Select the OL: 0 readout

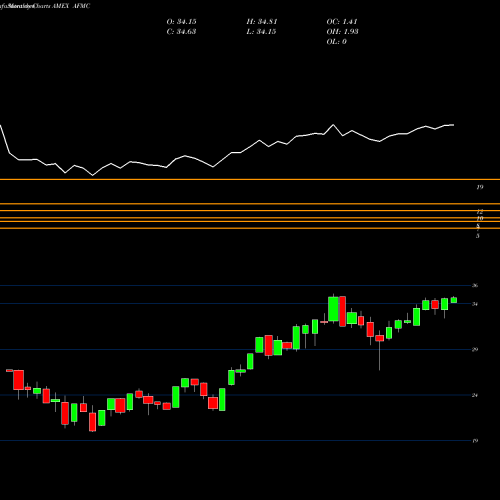point(337,42)
